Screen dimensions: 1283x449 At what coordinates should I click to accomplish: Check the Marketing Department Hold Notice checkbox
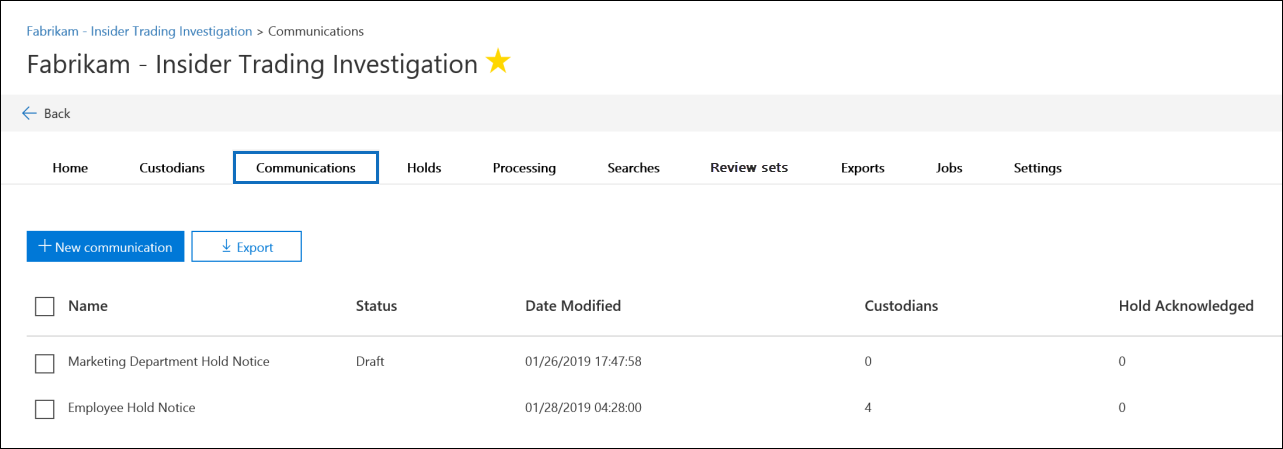44,363
